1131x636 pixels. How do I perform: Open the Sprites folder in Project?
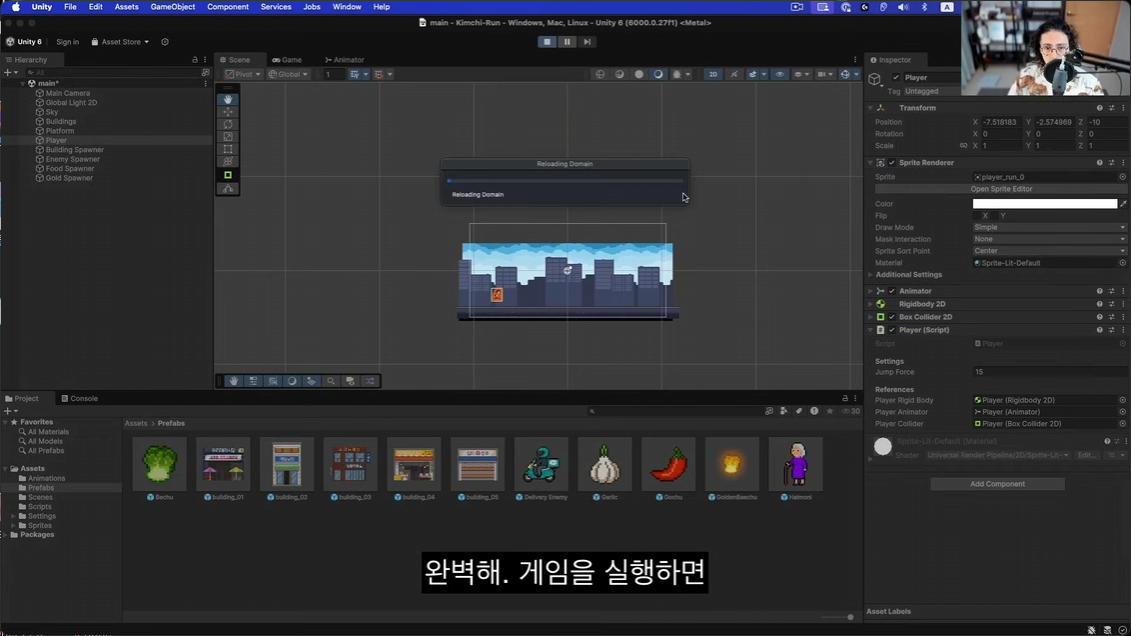39,526
